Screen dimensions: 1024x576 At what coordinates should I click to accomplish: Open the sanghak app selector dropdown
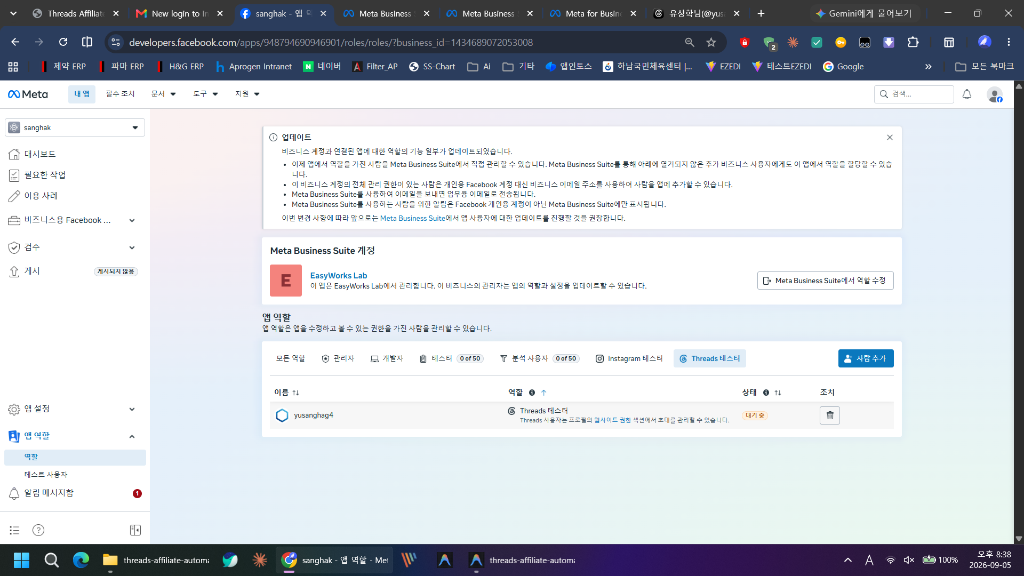[x=75, y=127]
